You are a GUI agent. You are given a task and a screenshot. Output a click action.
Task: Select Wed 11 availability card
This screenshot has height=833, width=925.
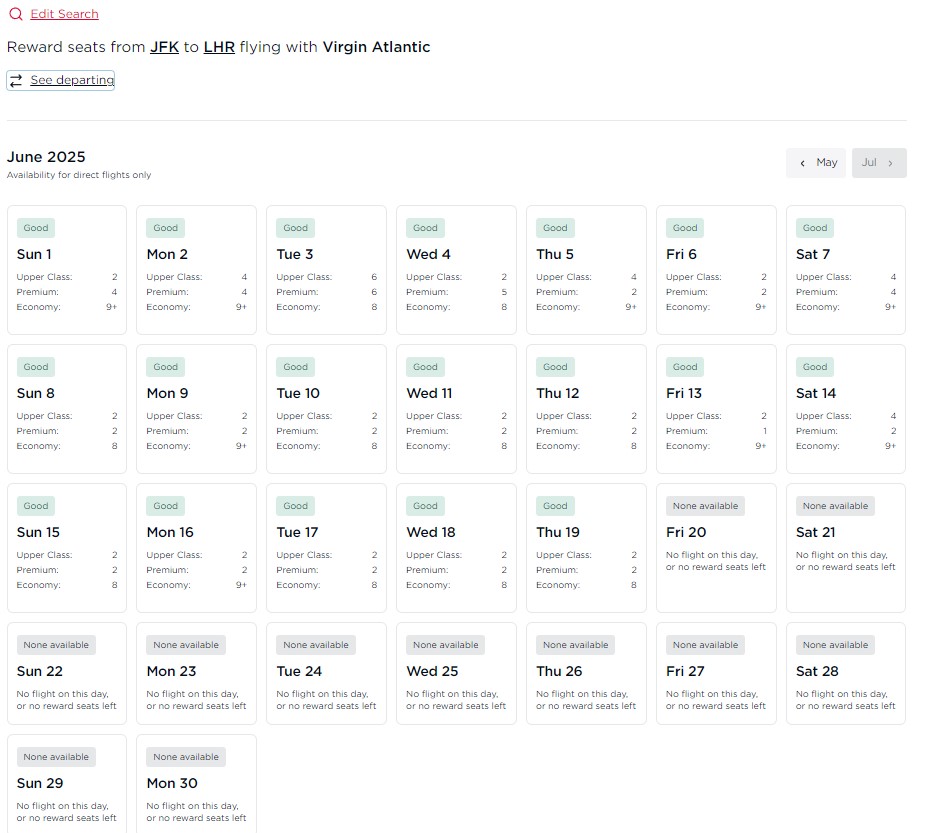456,408
